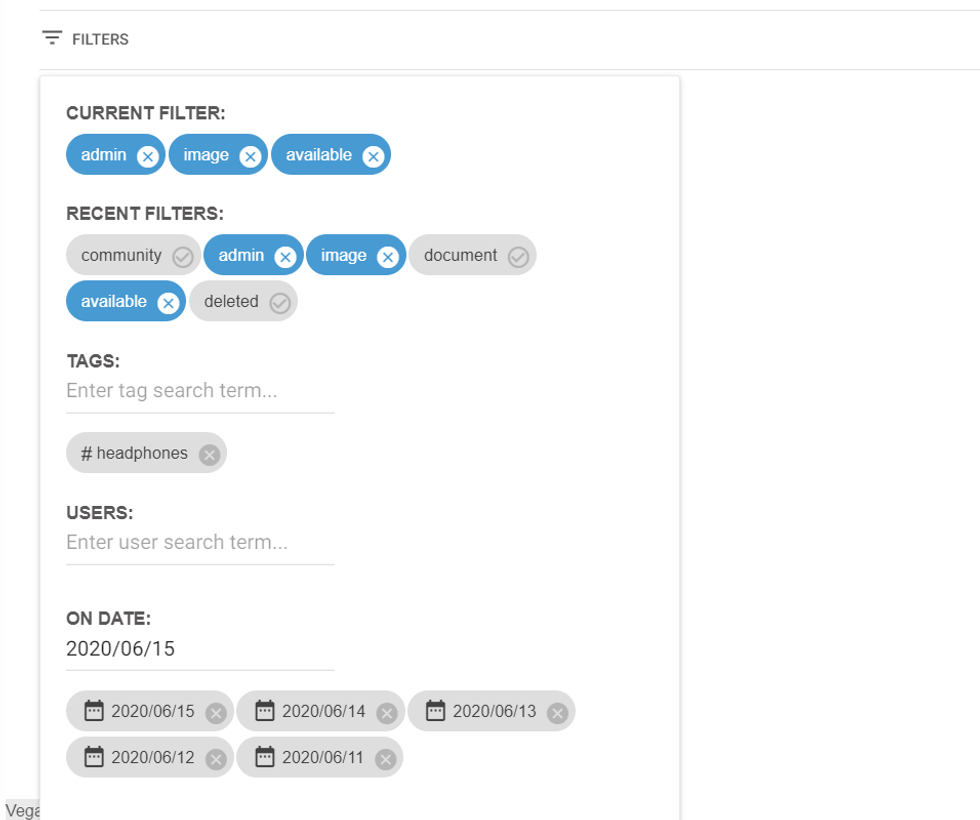
Task: Focus the tag search term field
Action: 200,391
